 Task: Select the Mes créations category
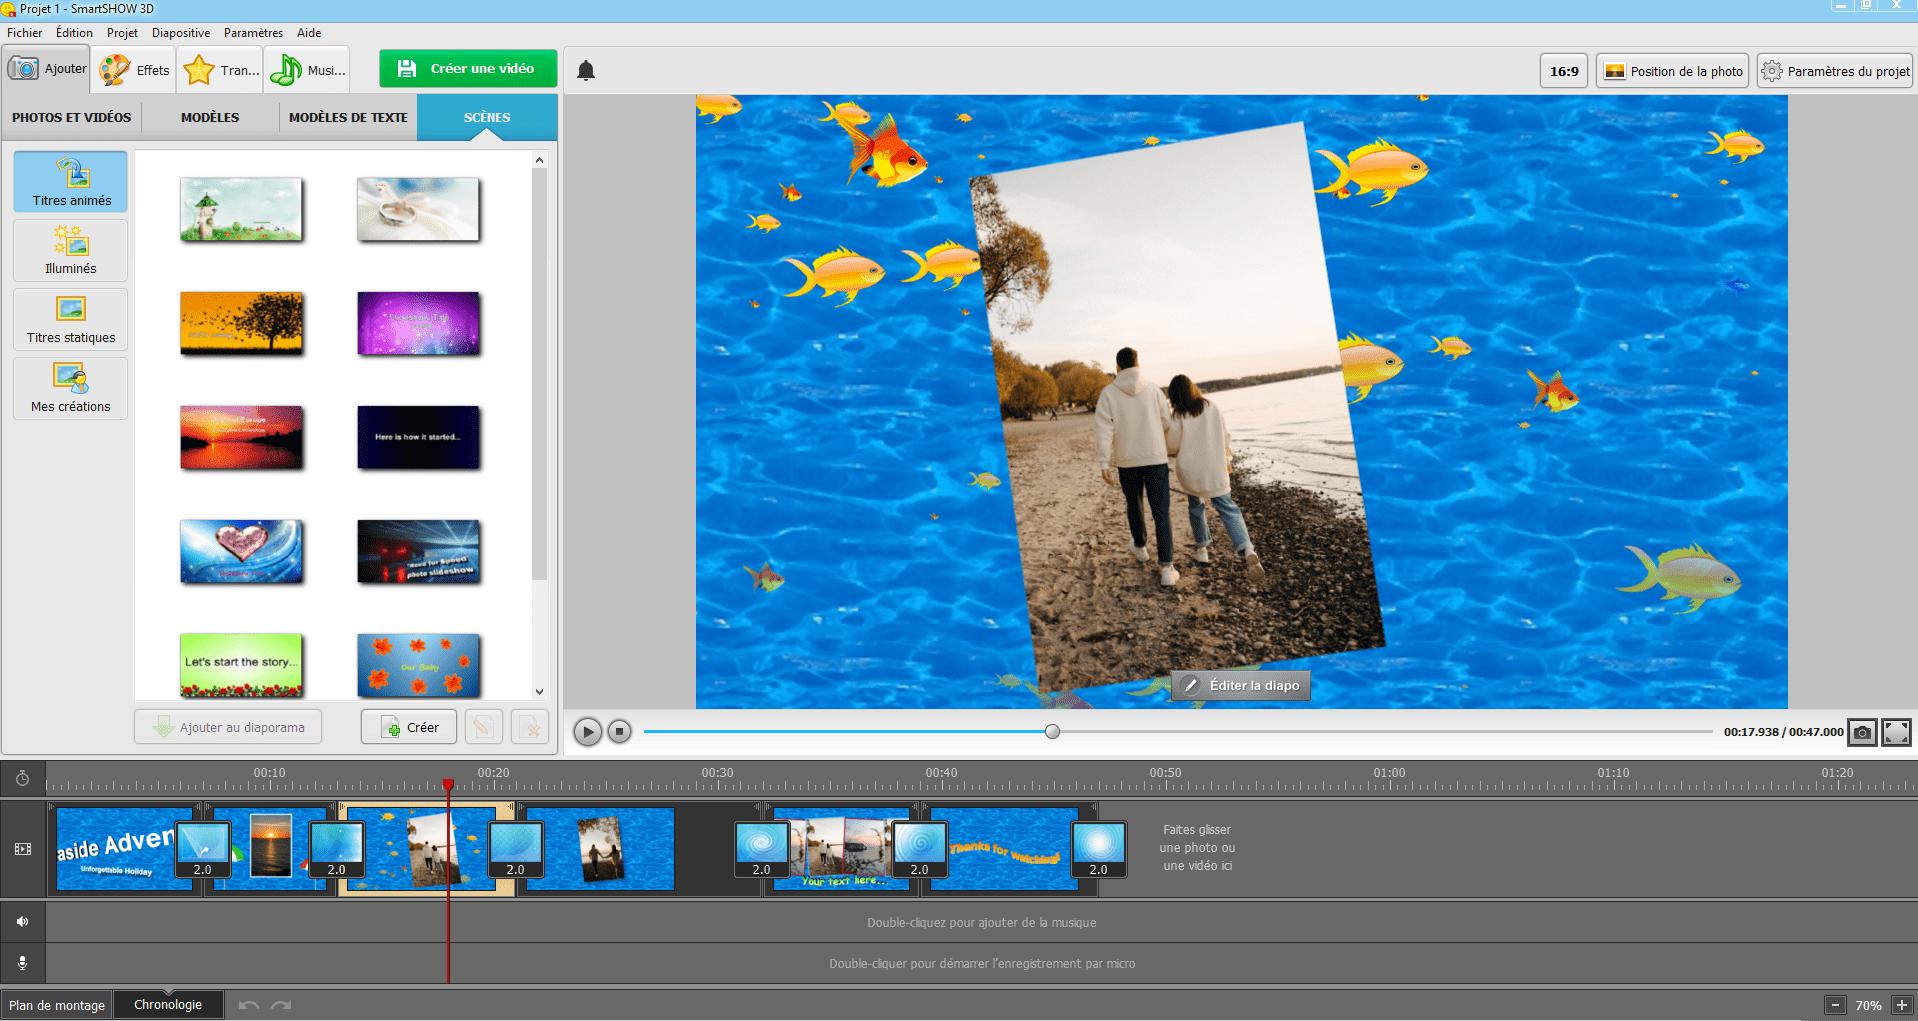(70, 388)
